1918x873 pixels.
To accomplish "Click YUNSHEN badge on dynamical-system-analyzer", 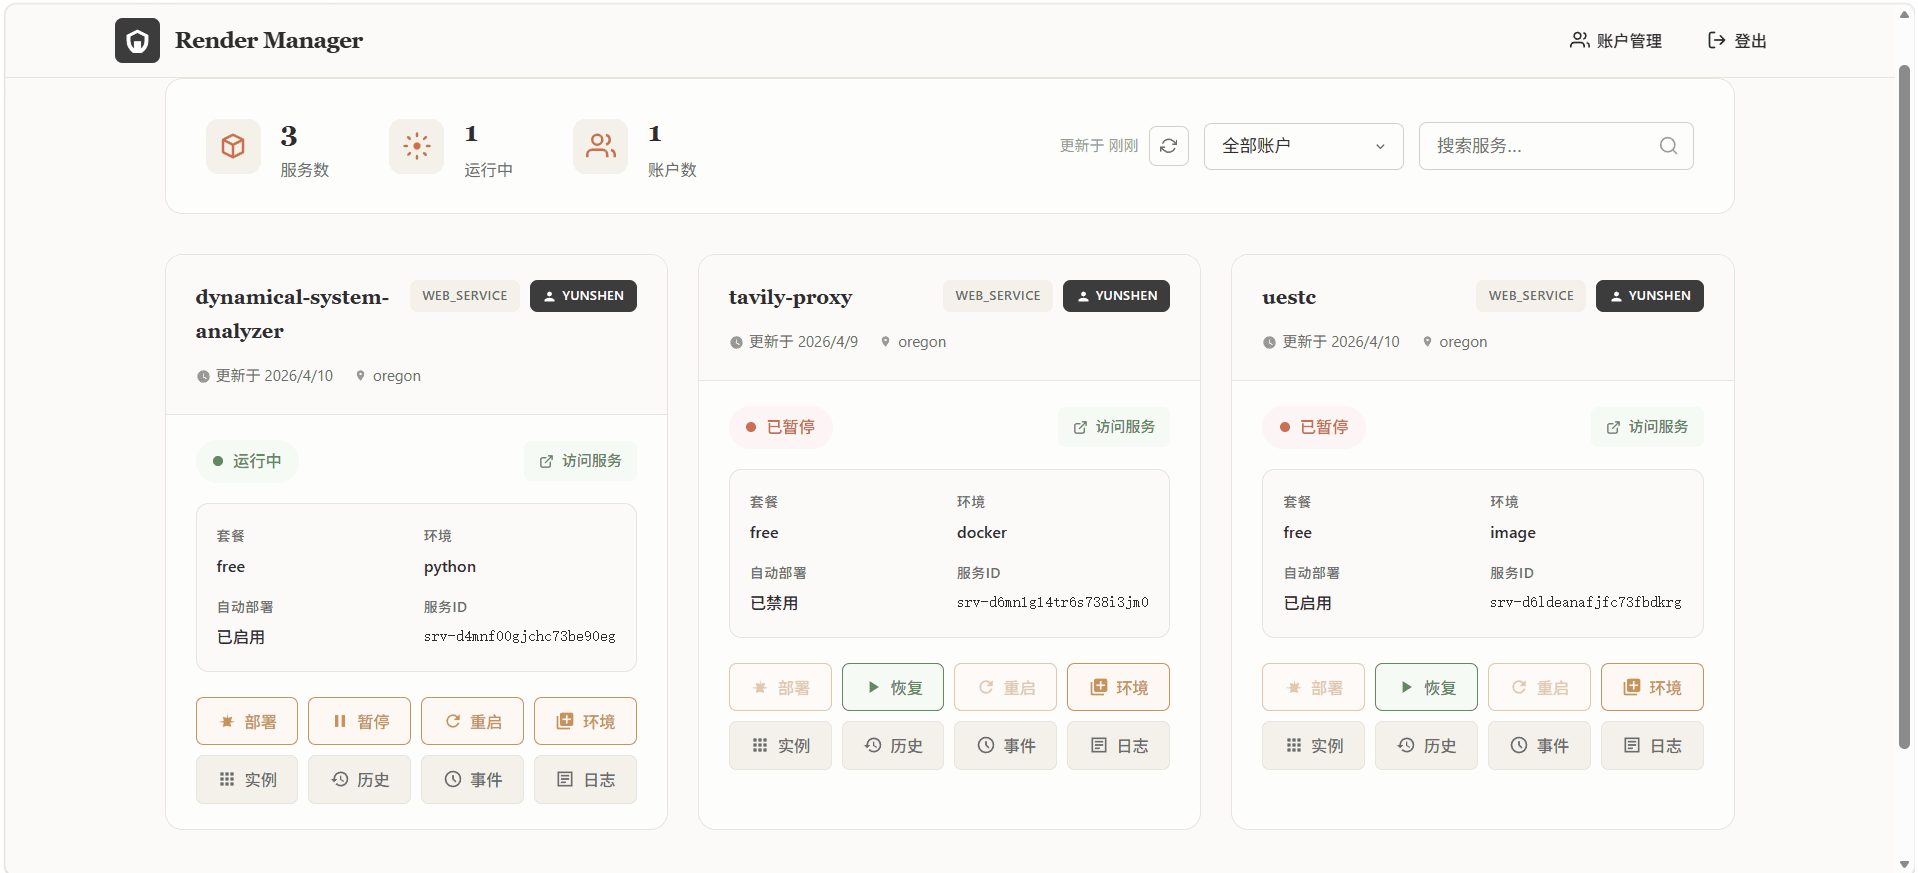I will click(x=583, y=296).
